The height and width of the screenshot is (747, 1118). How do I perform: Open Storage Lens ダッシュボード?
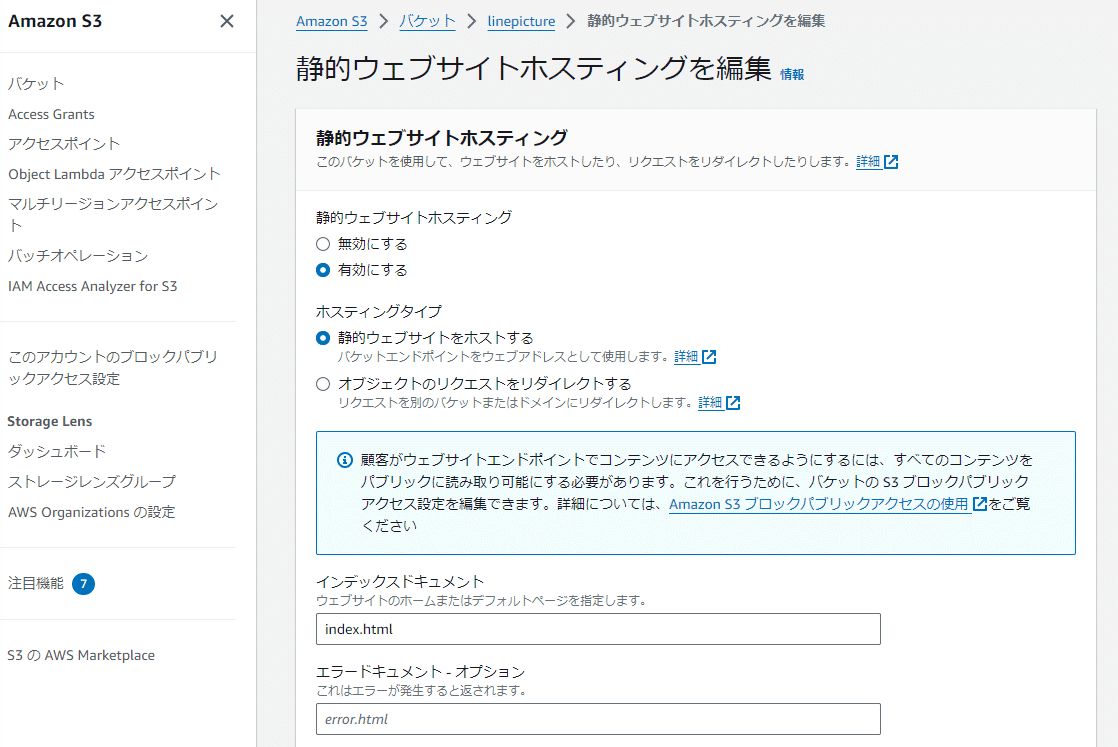(x=57, y=451)
